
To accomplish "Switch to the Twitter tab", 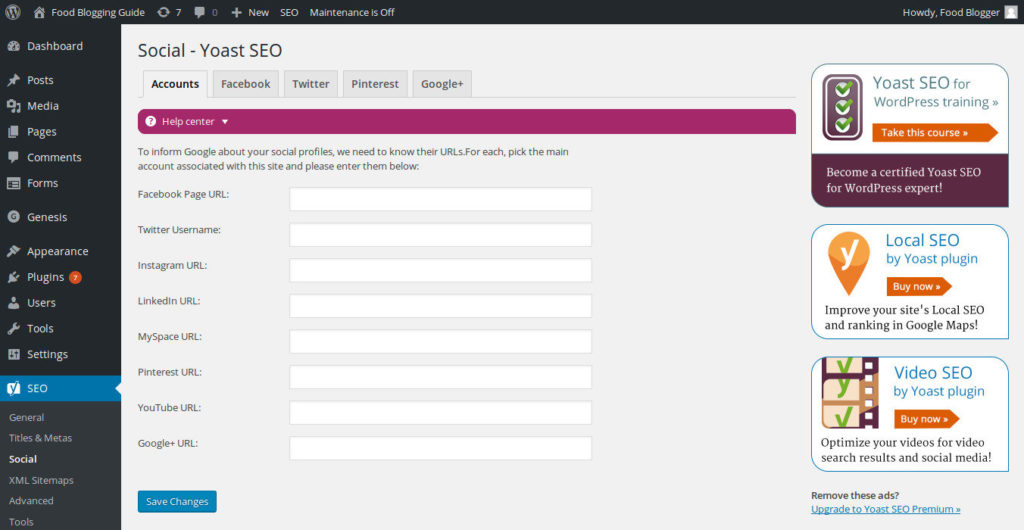I will 311,84.
